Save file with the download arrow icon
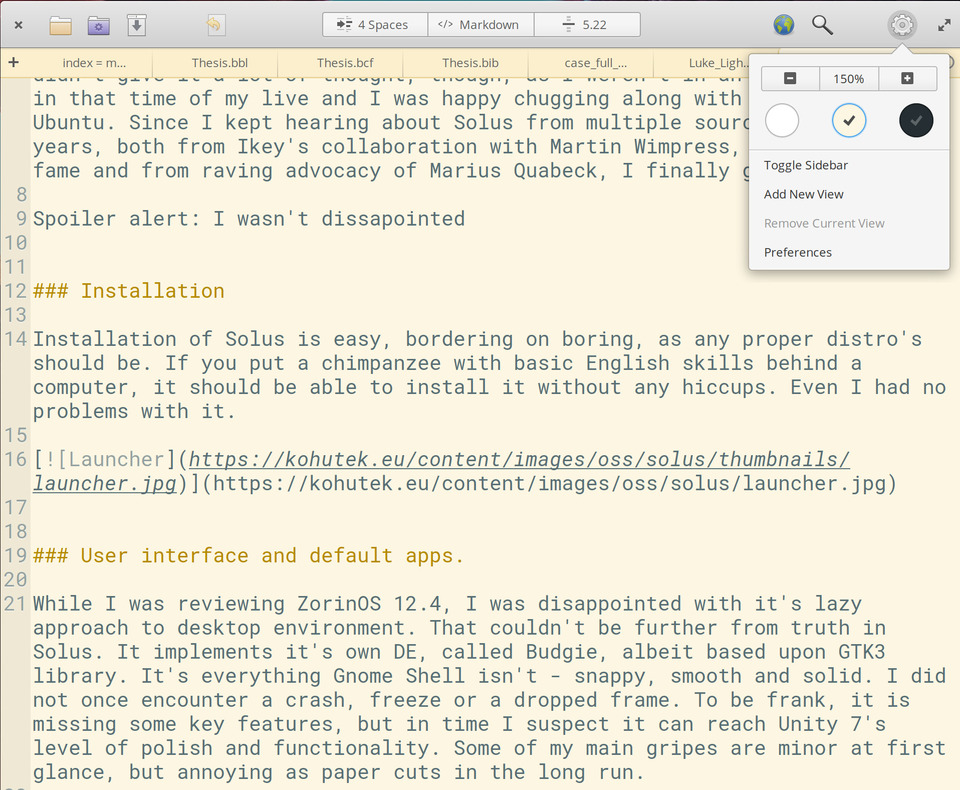The width and height of the screenshot is (960, 790). pyautogui.click(x=137, y=25)
